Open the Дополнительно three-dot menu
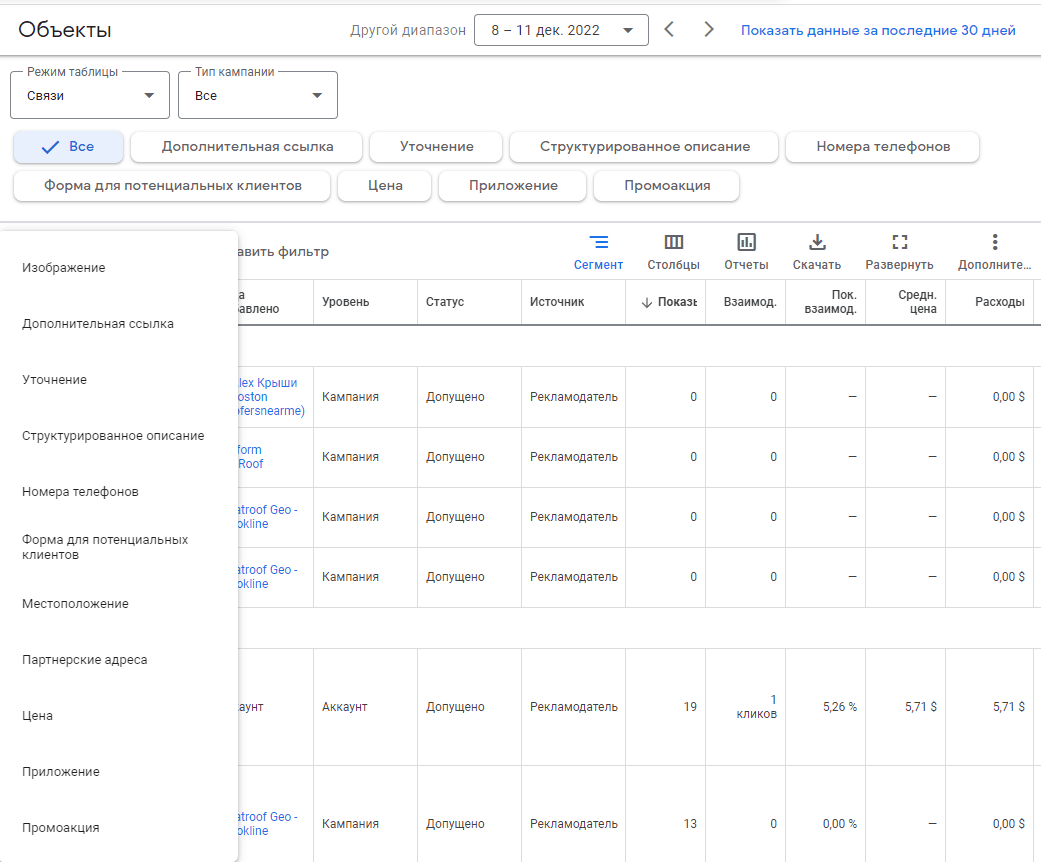Screen dimensions: 1041x862 [995, 242]
